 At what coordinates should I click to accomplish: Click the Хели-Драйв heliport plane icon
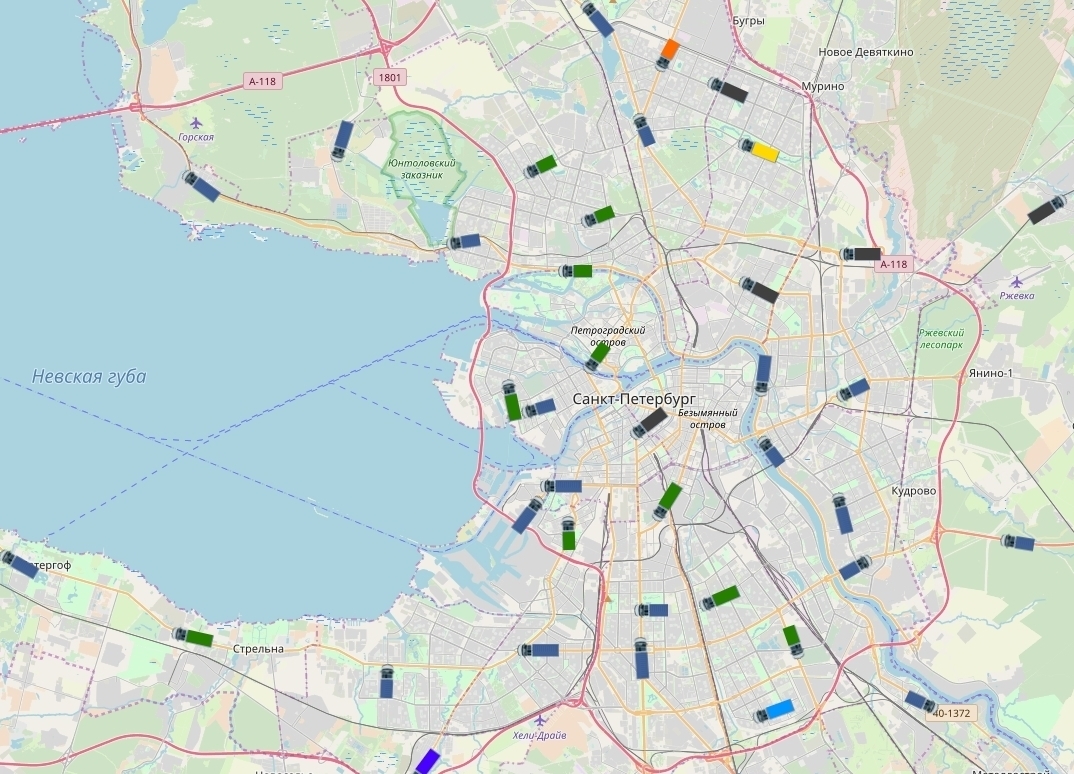[540, 720]
